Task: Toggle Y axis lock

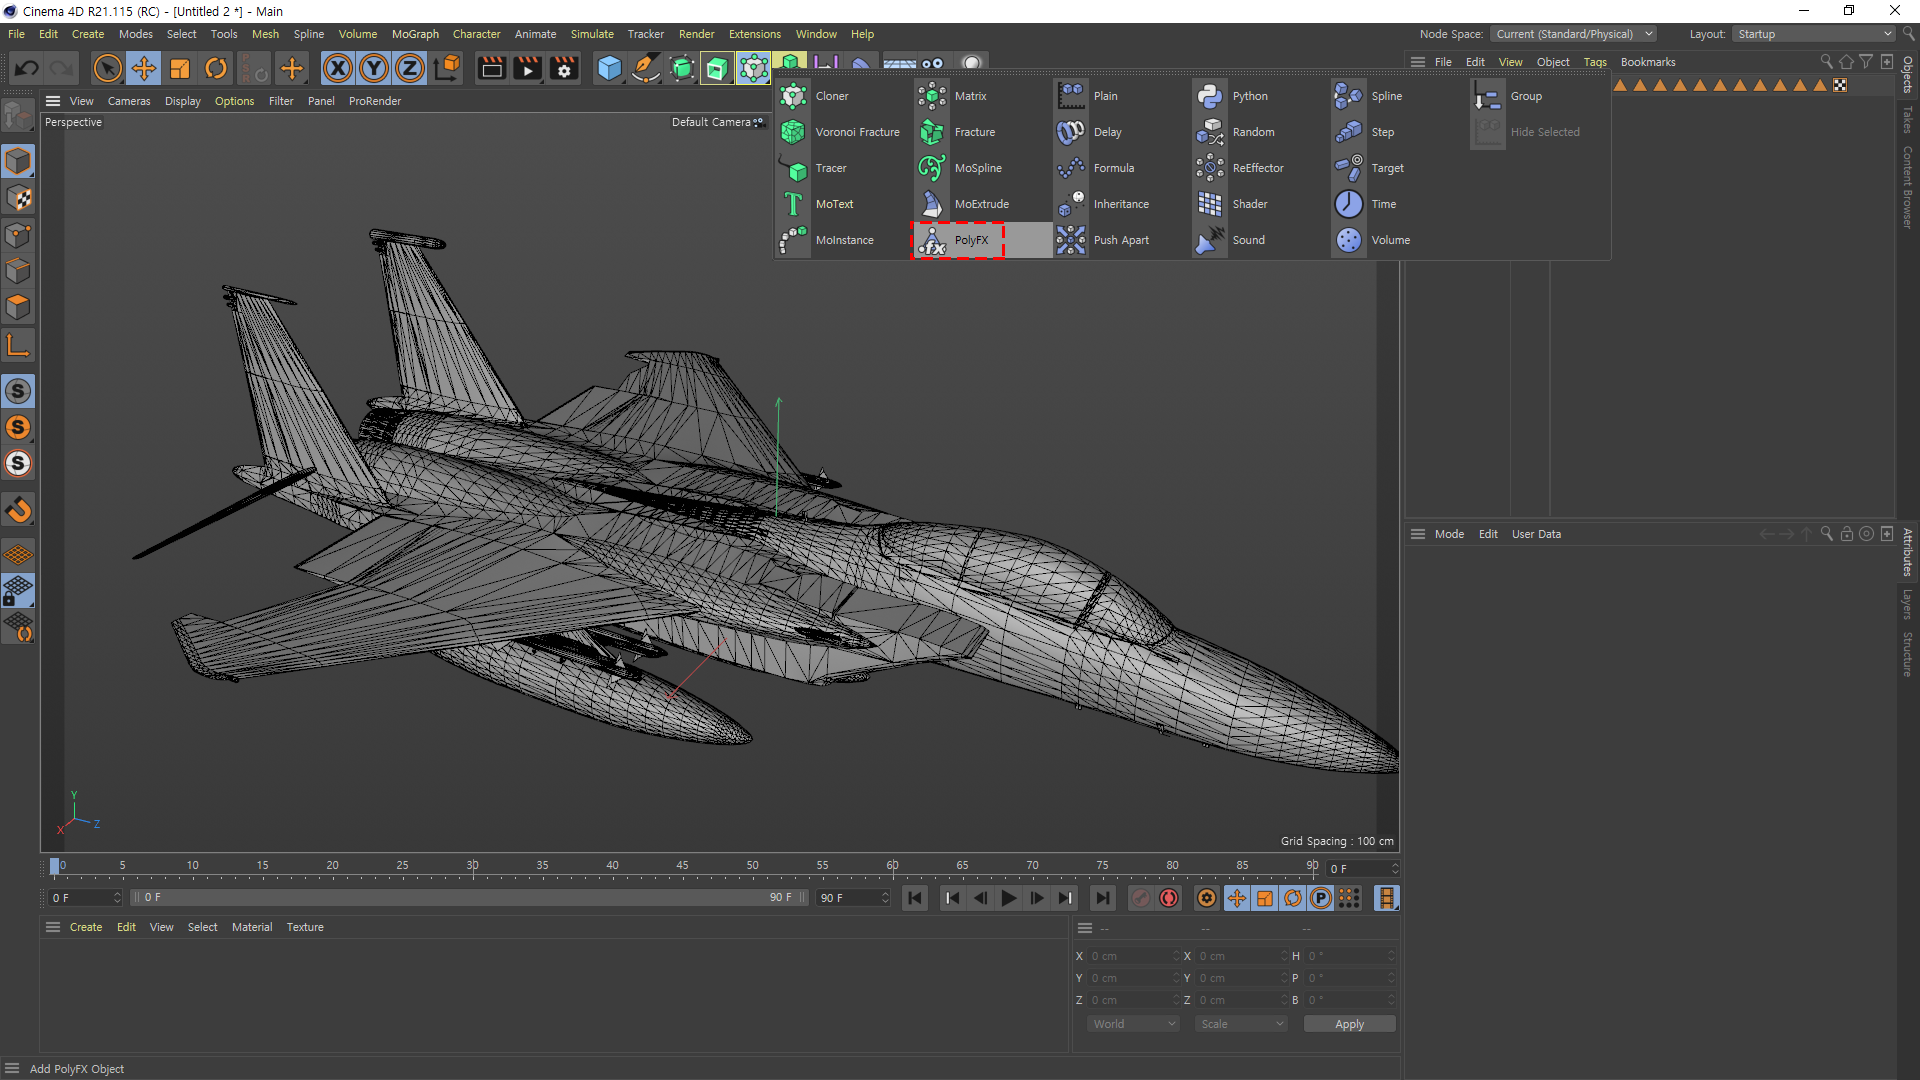Action: point(374,68)
